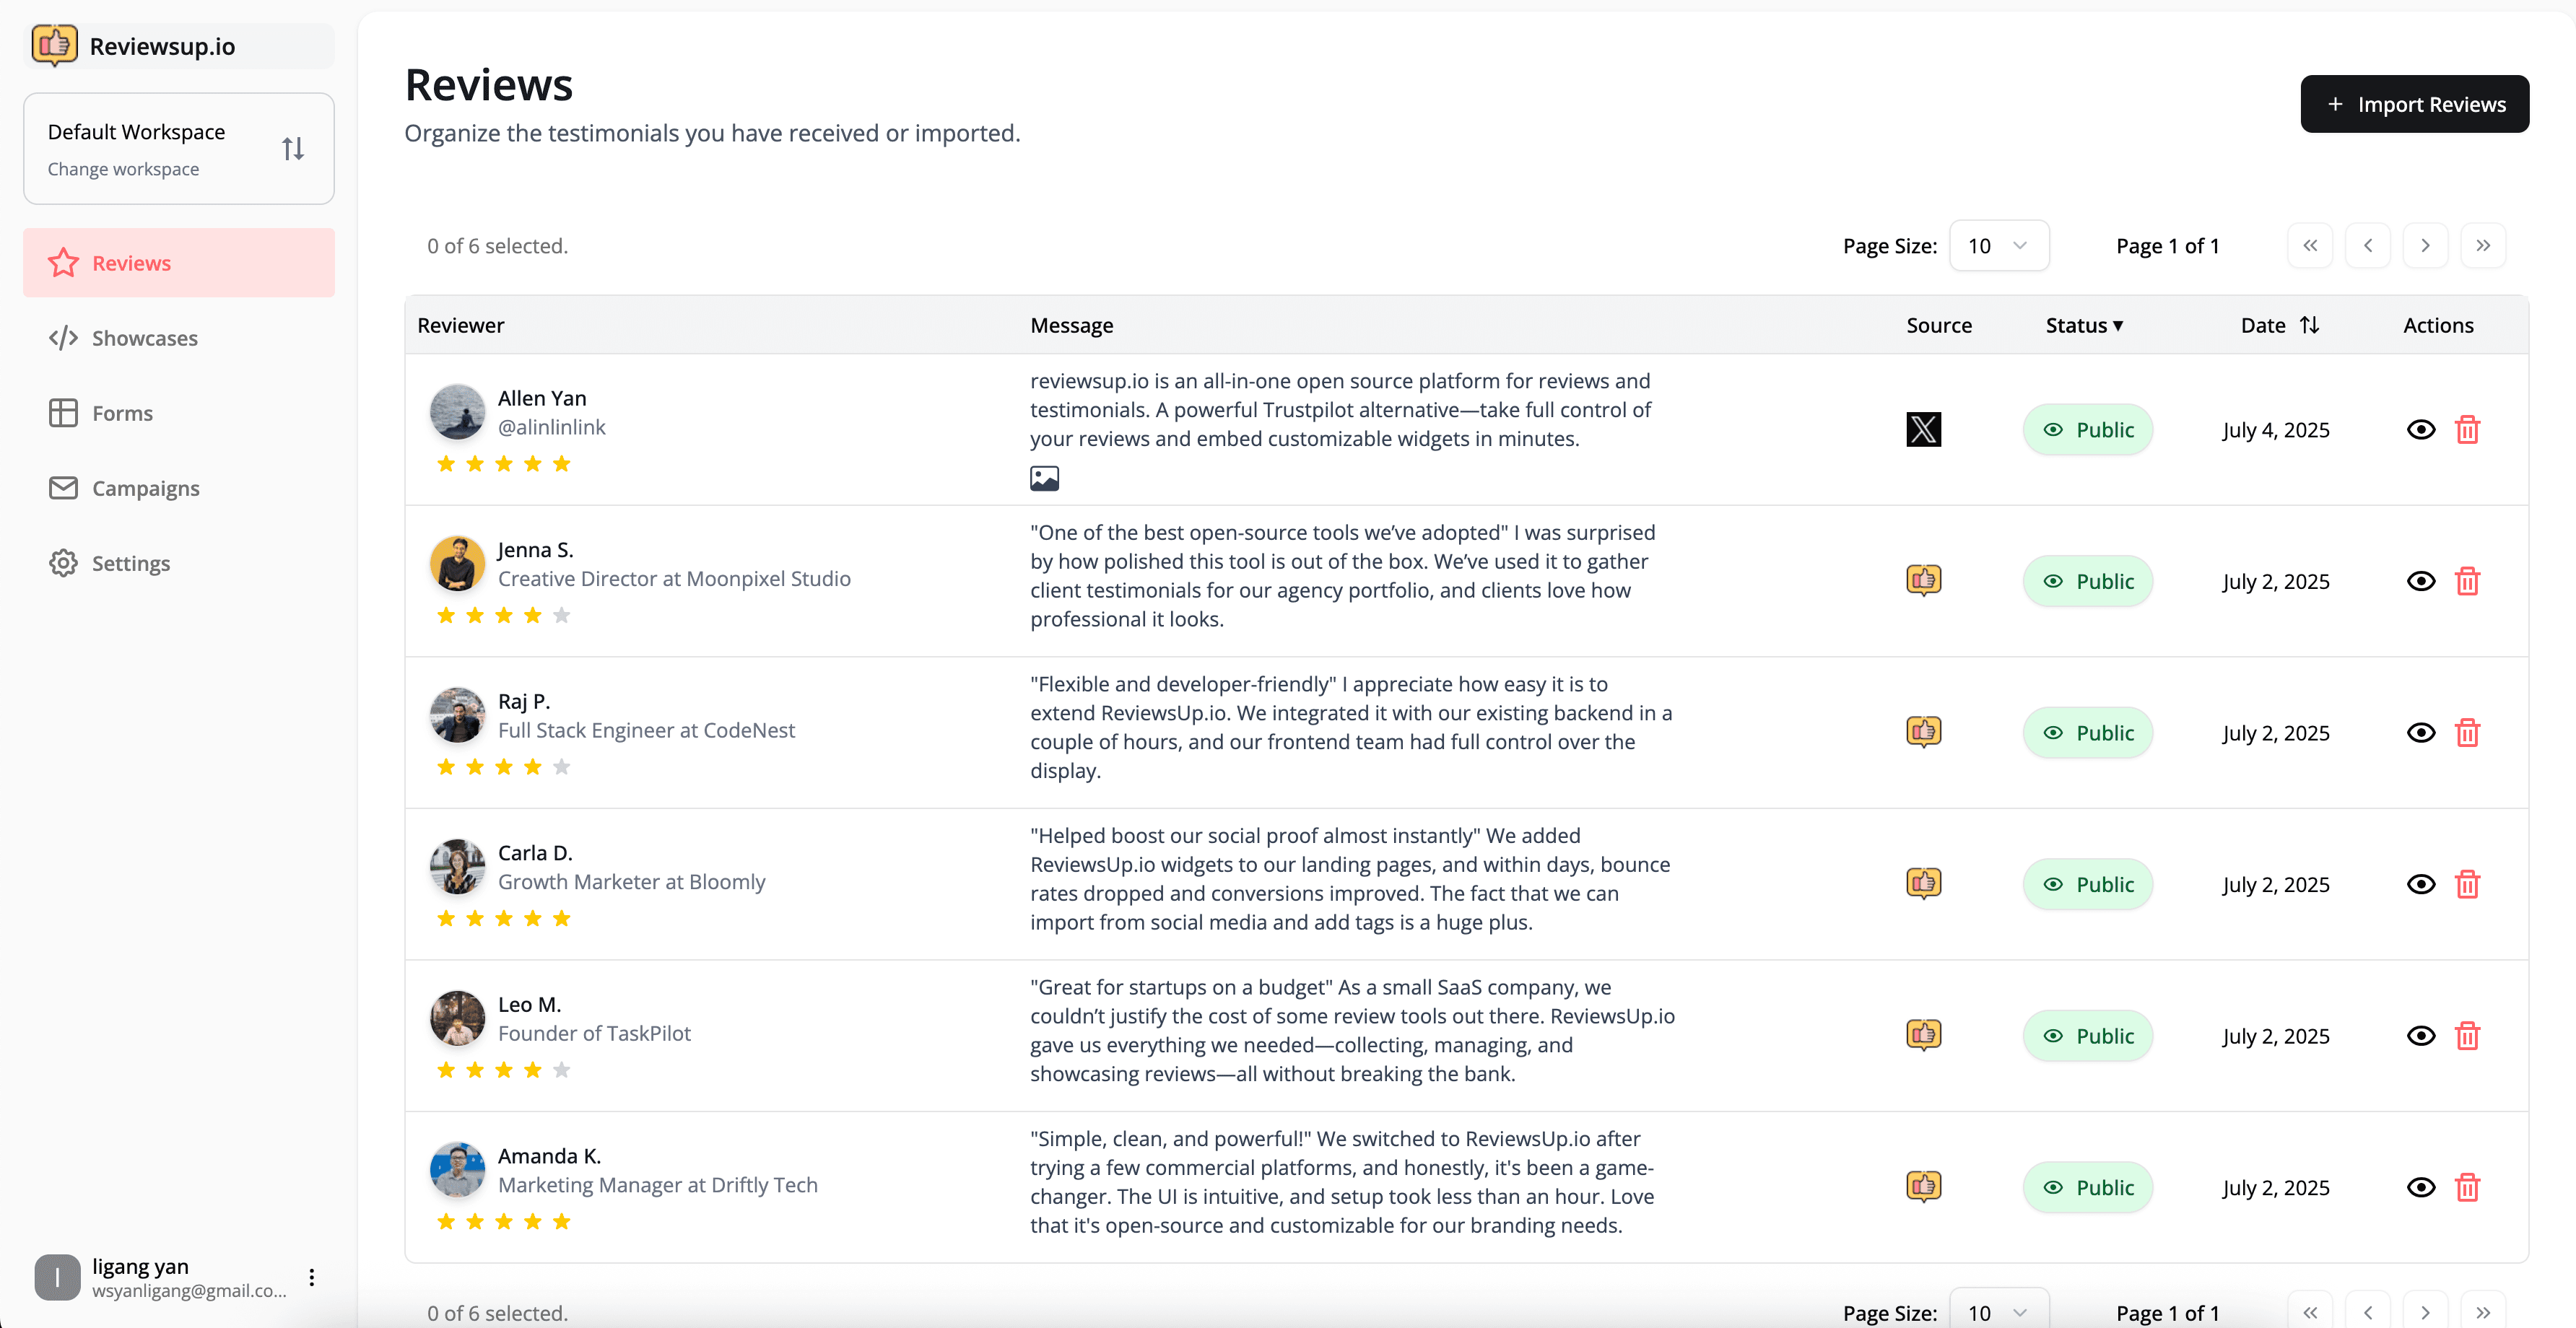Sort reviews by the Date arrows icon
The image size is (2576, 1328).
tap(2309, 325)
